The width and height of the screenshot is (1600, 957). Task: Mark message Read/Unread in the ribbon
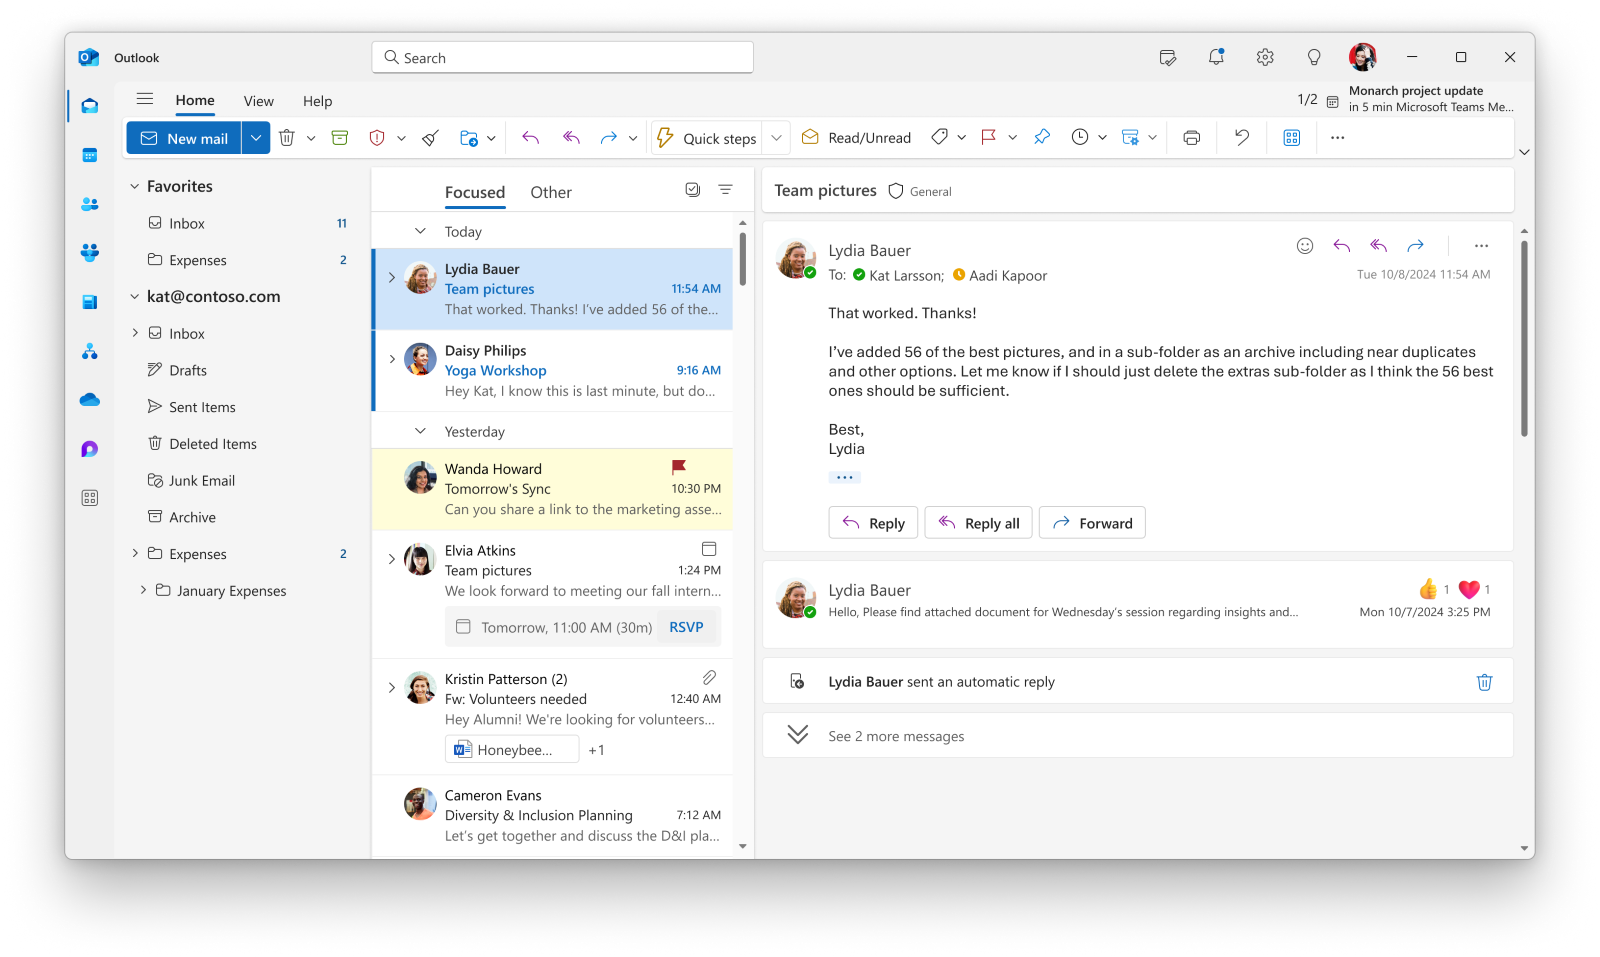click(x=855, y=137)
